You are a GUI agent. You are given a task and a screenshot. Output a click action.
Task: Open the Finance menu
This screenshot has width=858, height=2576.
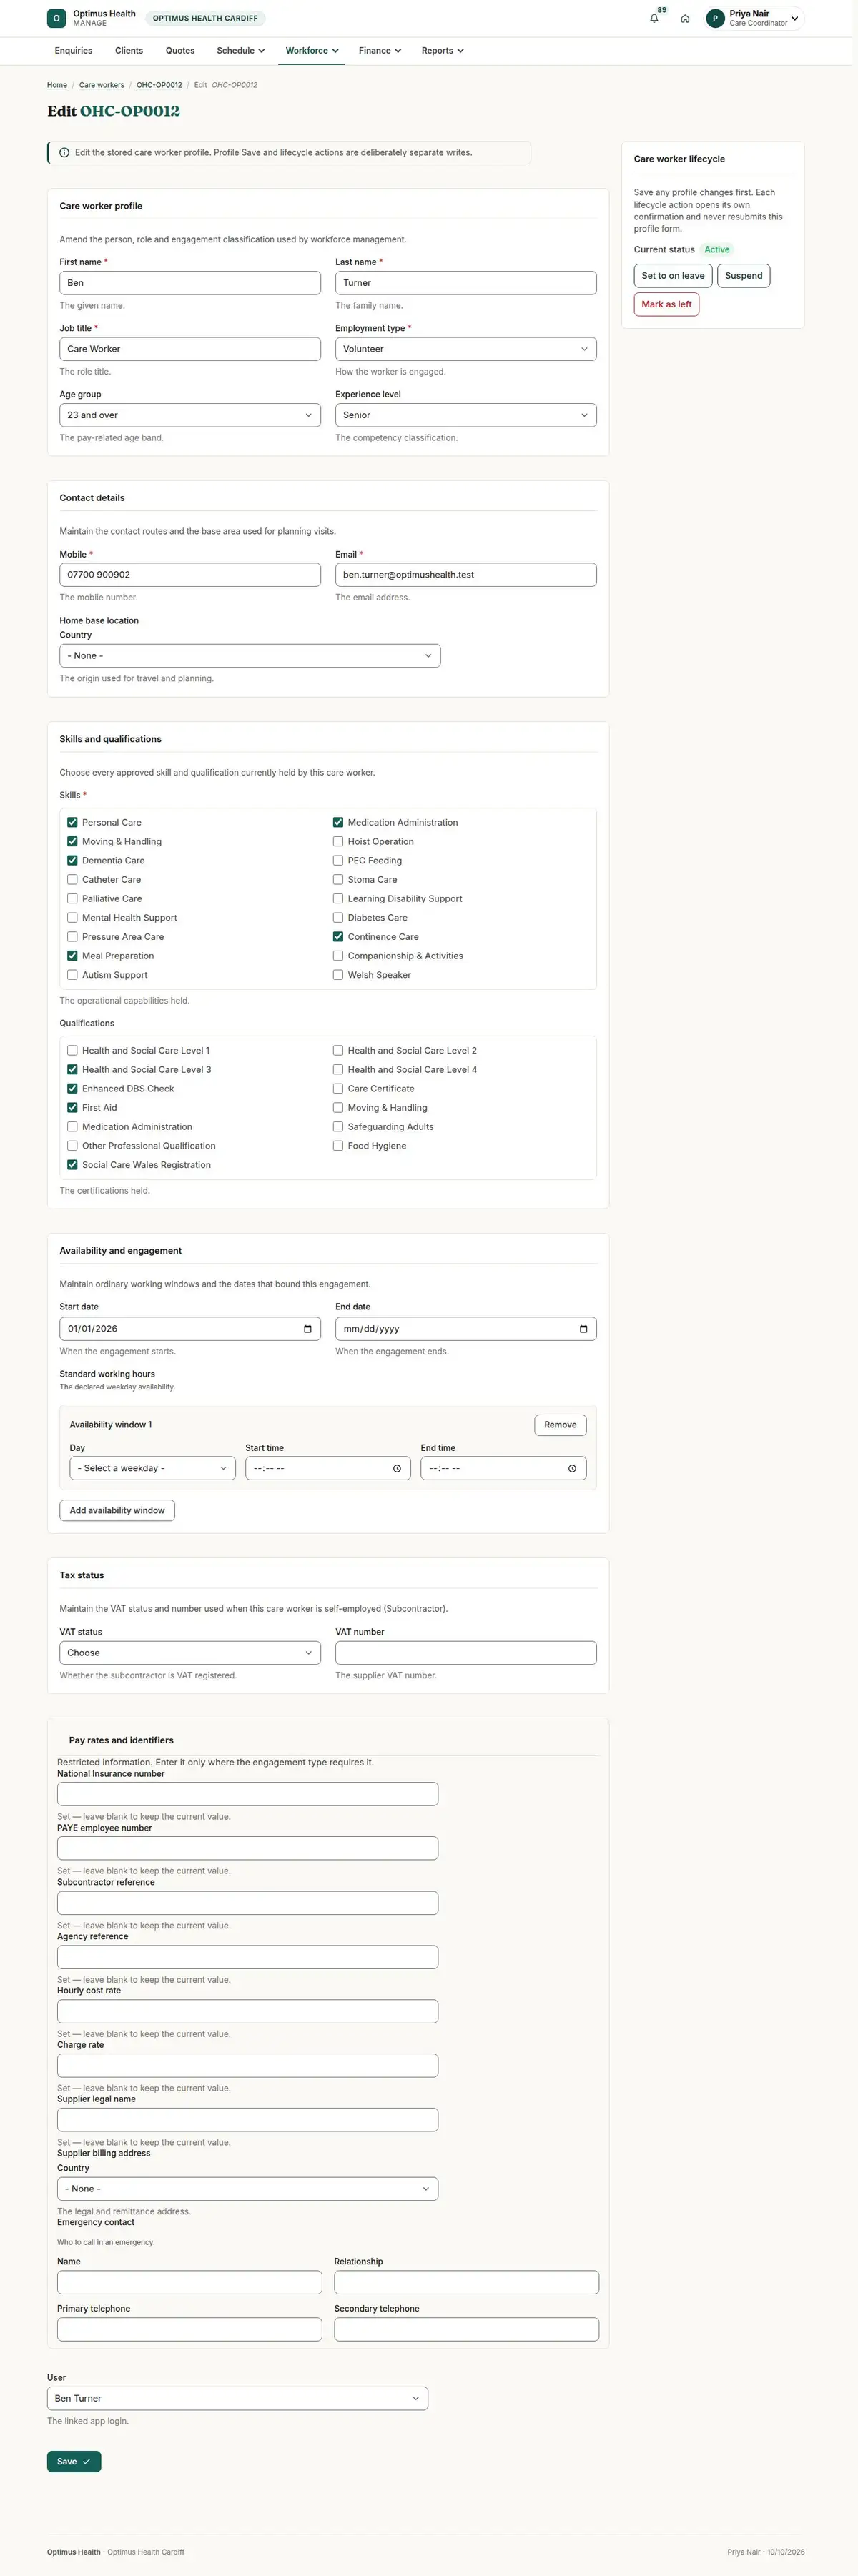(x=380, y=50)
